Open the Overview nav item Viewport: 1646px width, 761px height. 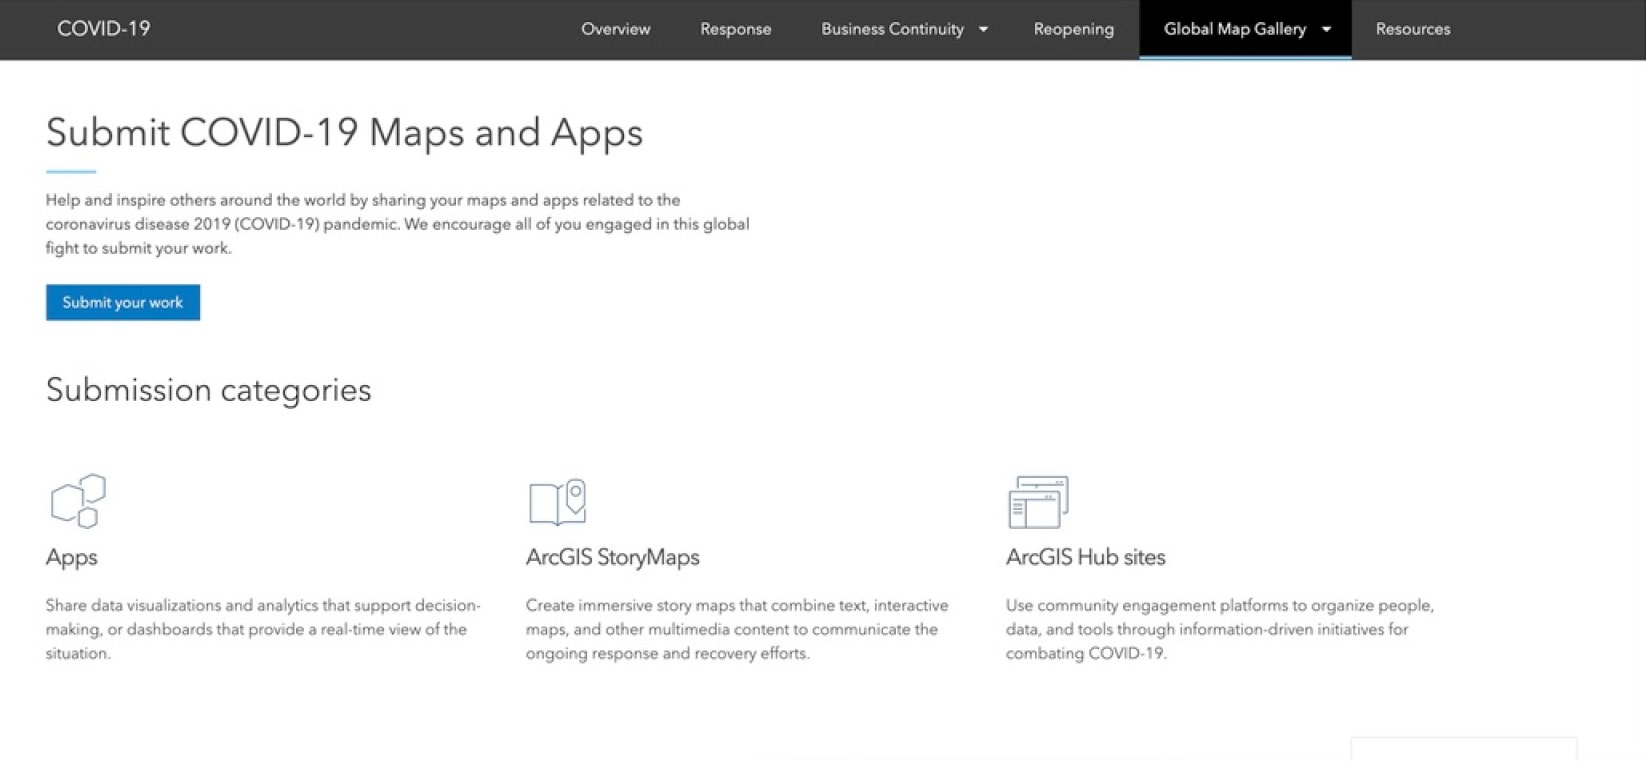click(x=615, y=30)
